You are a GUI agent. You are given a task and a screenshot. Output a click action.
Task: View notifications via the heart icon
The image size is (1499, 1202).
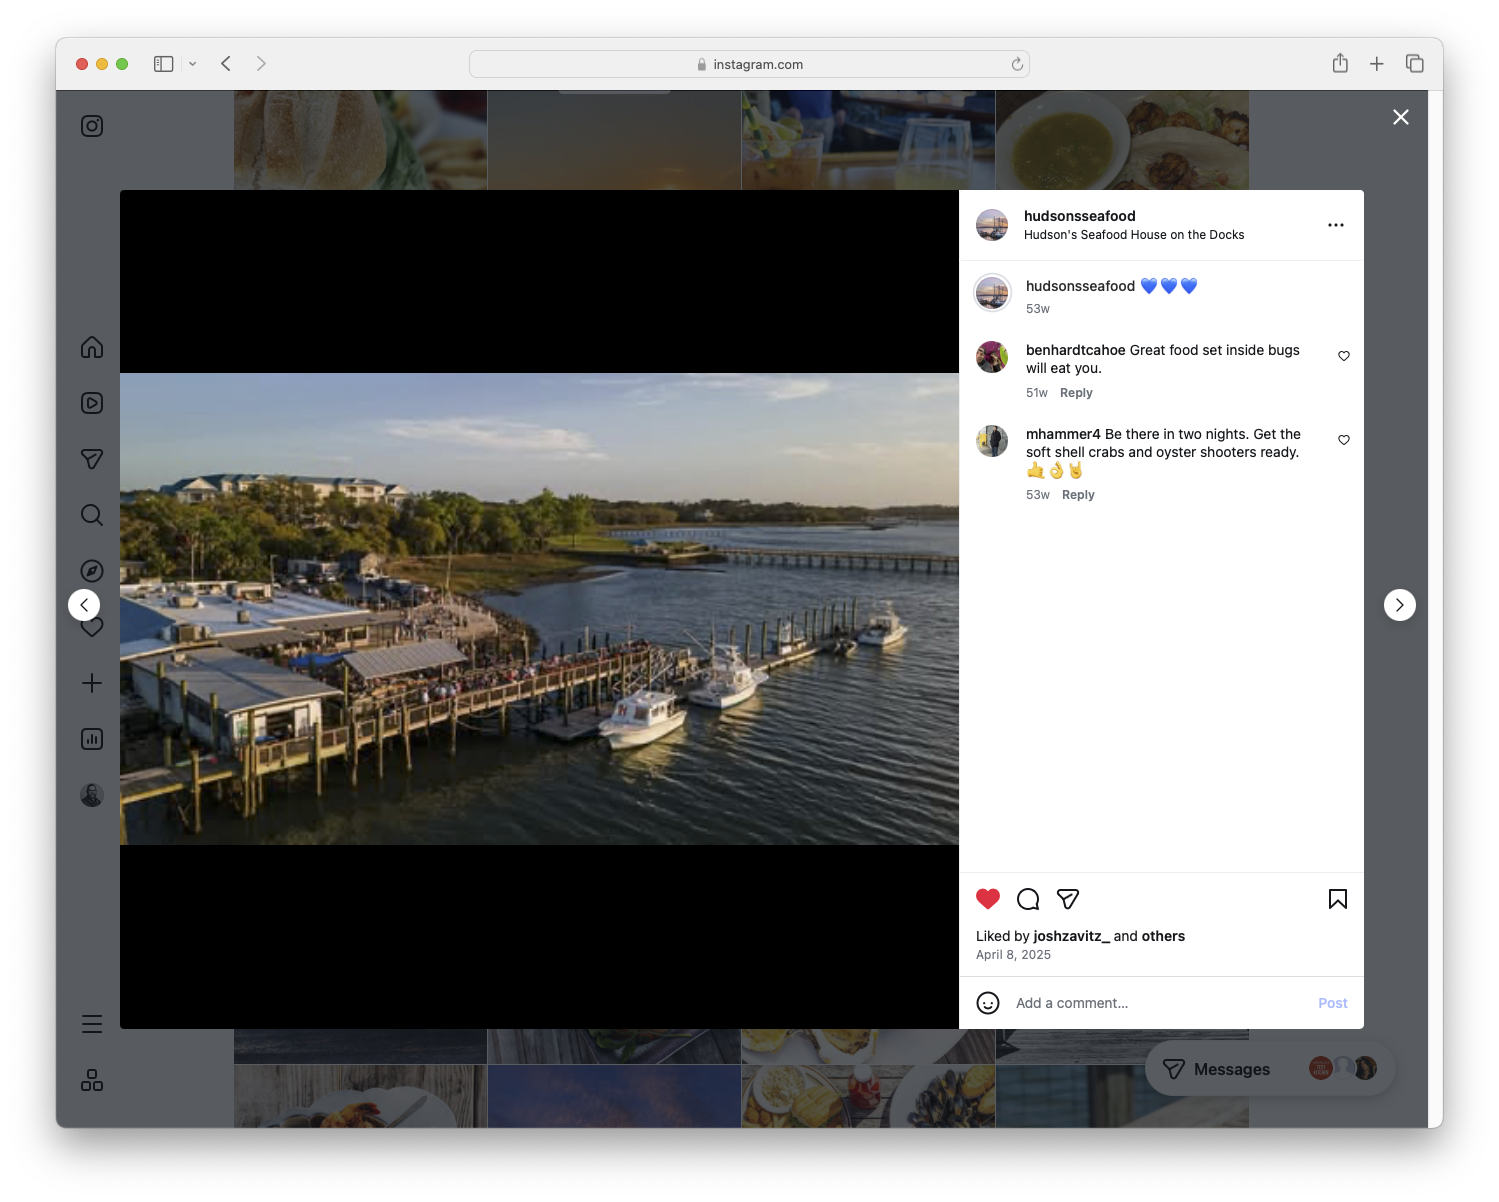tap(91, 627)
